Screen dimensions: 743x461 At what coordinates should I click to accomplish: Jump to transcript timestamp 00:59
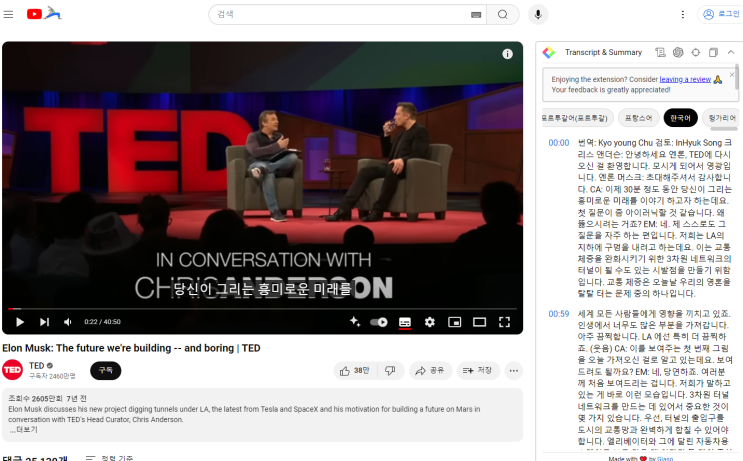[x=559, y=314]
